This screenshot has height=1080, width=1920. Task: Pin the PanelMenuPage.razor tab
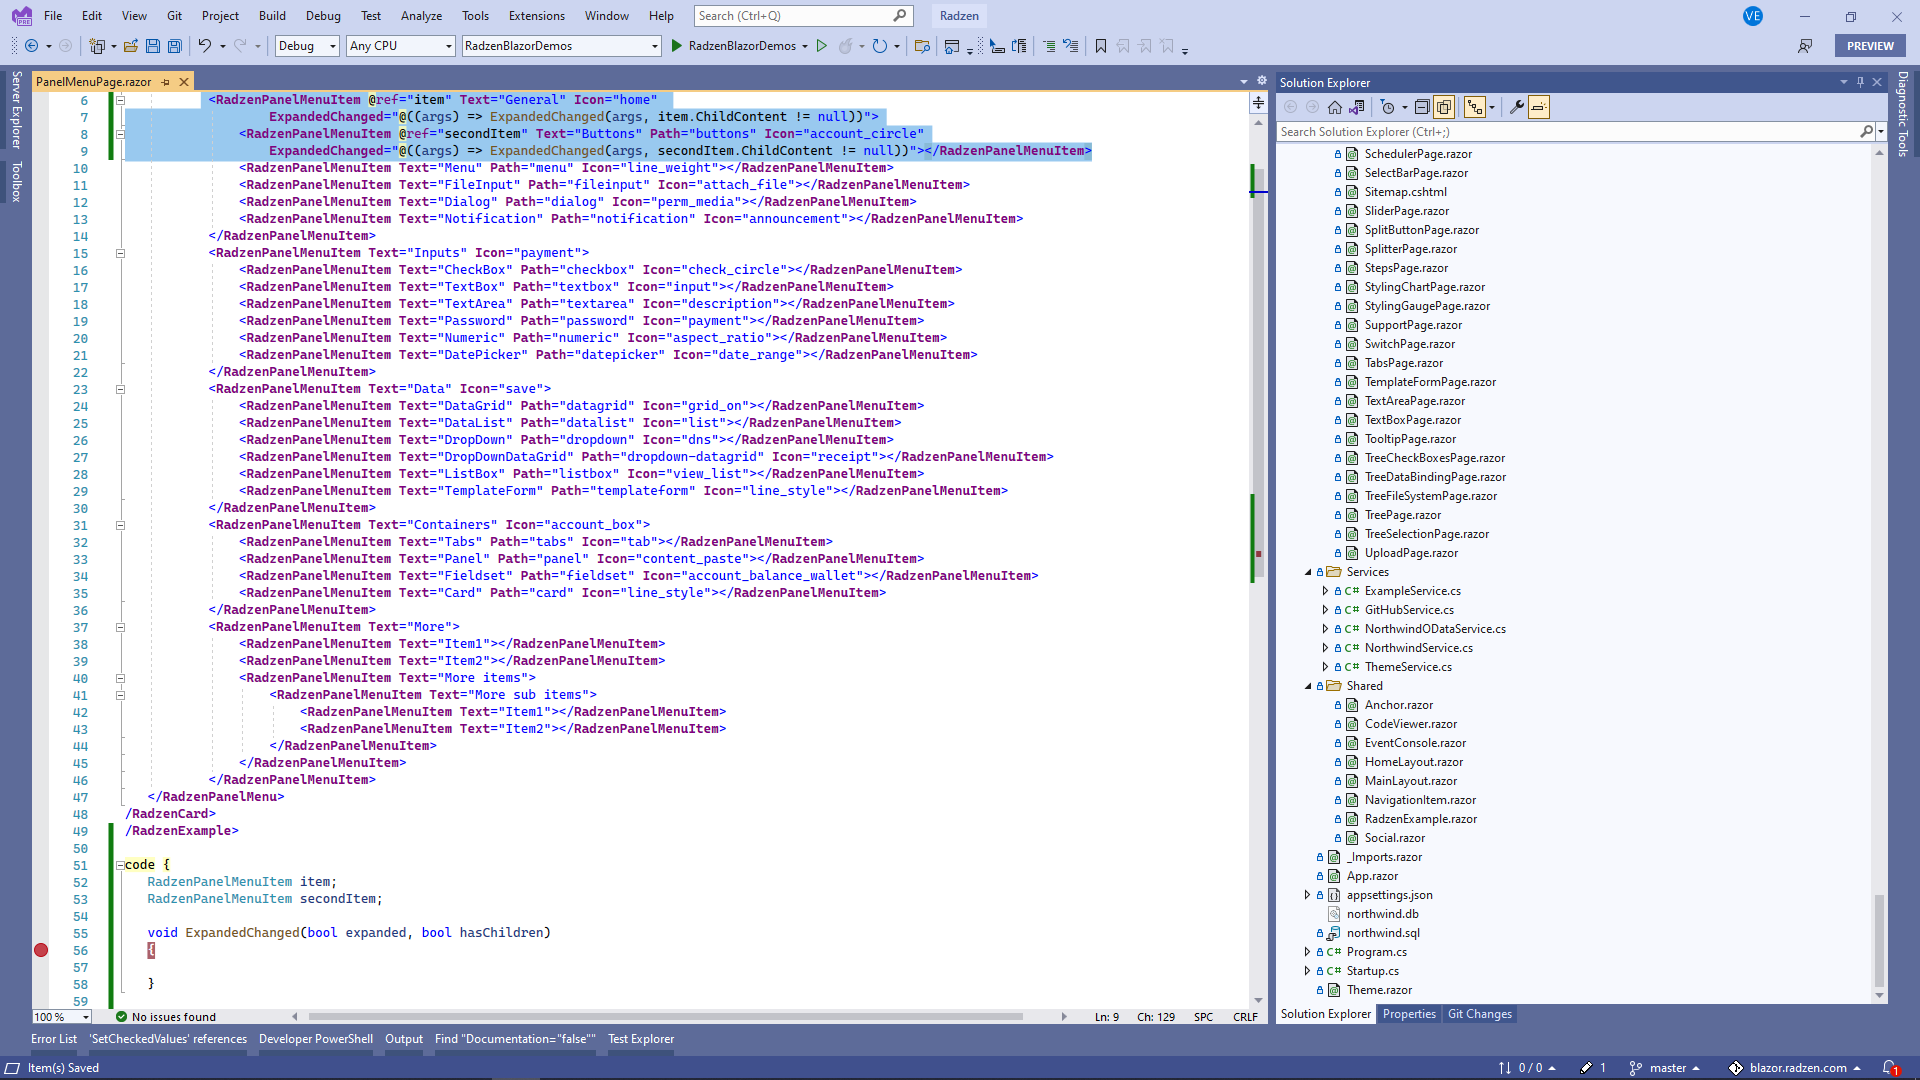click(166, 82)
